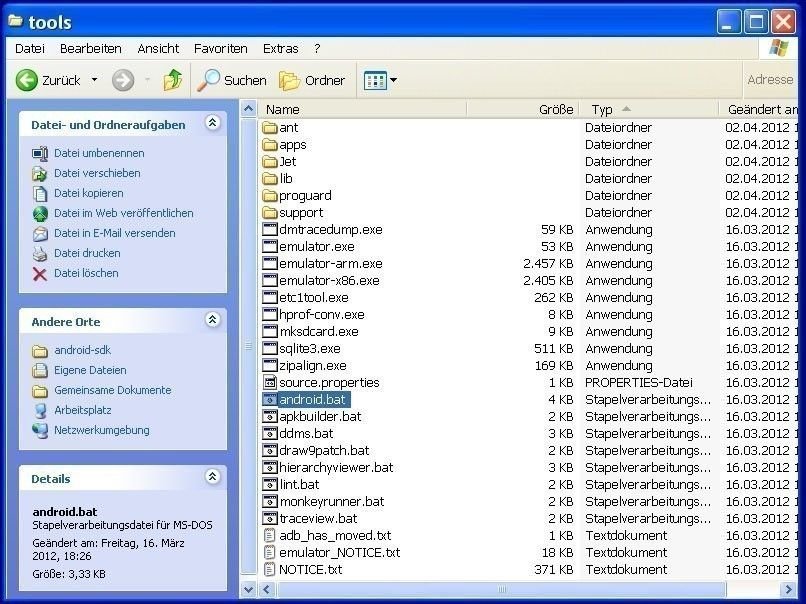Select the file name dmtracedump.exe
This screenshot has height=604, width=806.
[x=331, y=229]
